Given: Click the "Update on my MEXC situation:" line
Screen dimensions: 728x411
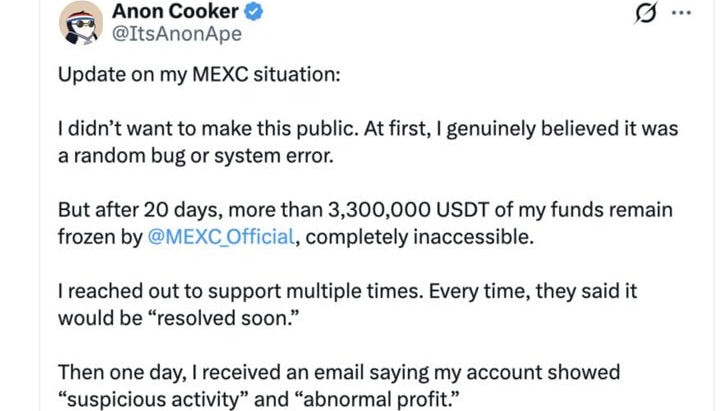Looking at the screenshot, I should point(199,75).
